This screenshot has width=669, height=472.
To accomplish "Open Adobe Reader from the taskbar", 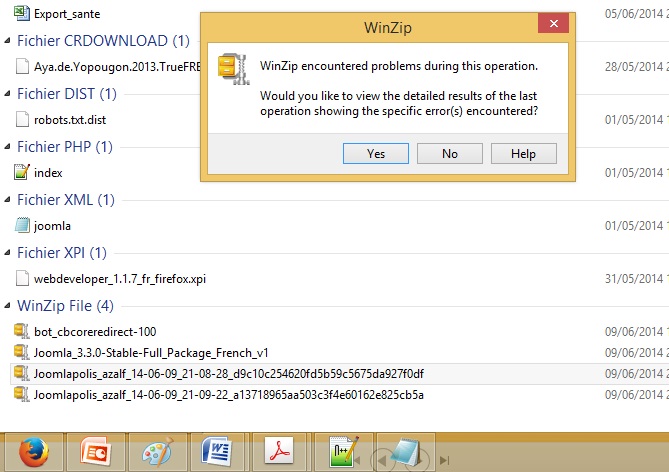I will [279, 452].
